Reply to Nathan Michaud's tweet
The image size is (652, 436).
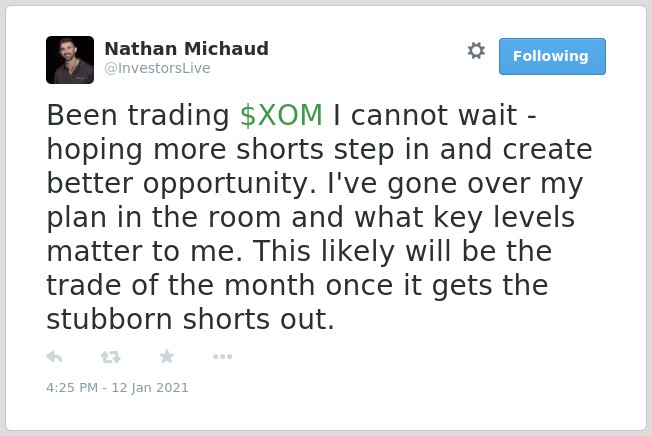coord(54,357)
